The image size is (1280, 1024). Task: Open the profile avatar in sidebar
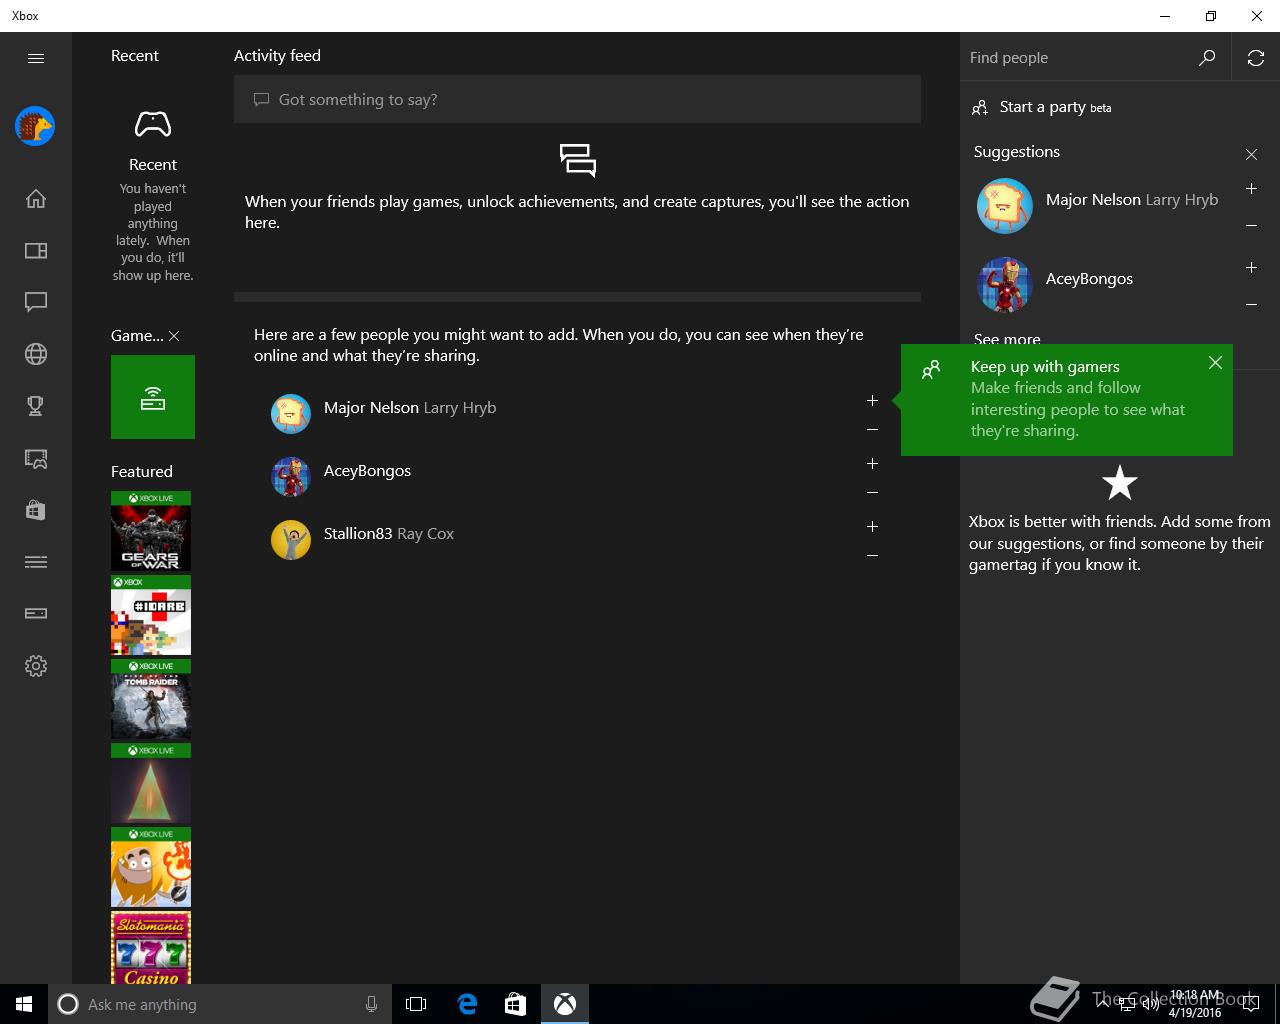tap(35, 126)
